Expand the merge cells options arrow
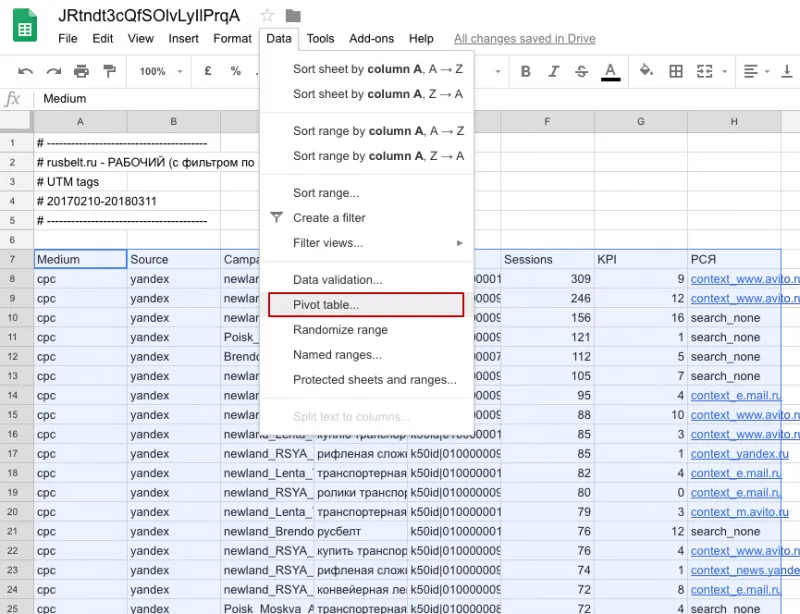 click(x=724, y=71)
